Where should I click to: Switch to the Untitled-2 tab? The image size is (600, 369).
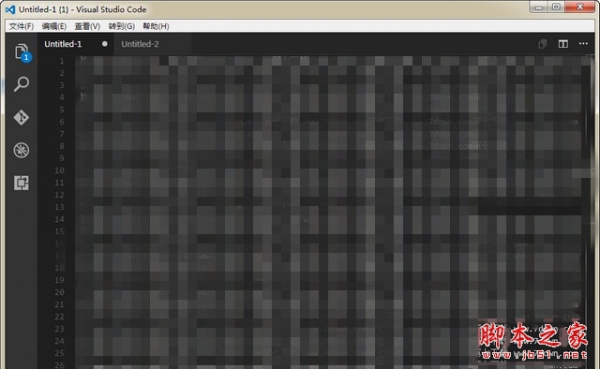click(140, 44)
